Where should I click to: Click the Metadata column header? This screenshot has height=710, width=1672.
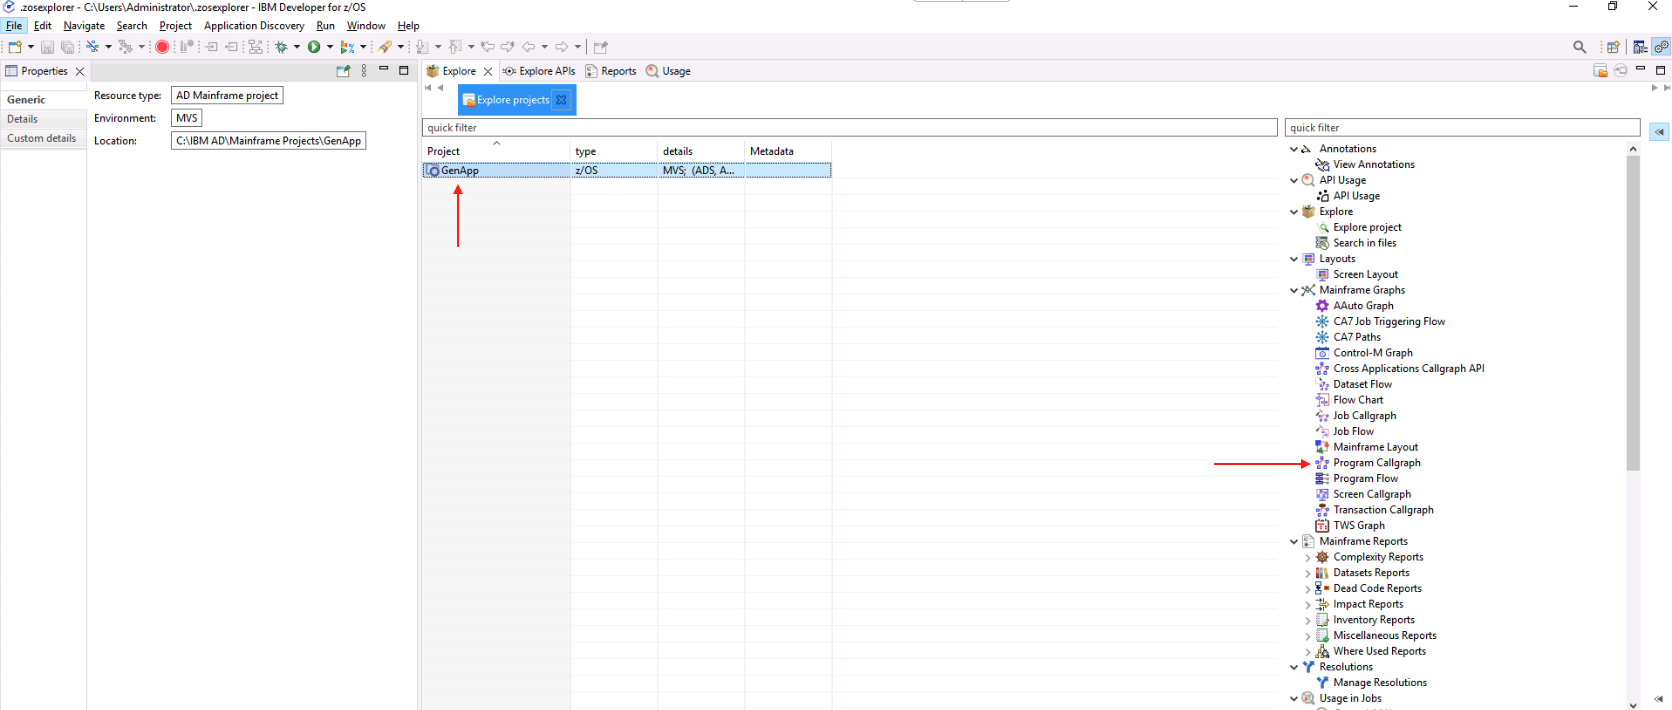coord(788,151)
